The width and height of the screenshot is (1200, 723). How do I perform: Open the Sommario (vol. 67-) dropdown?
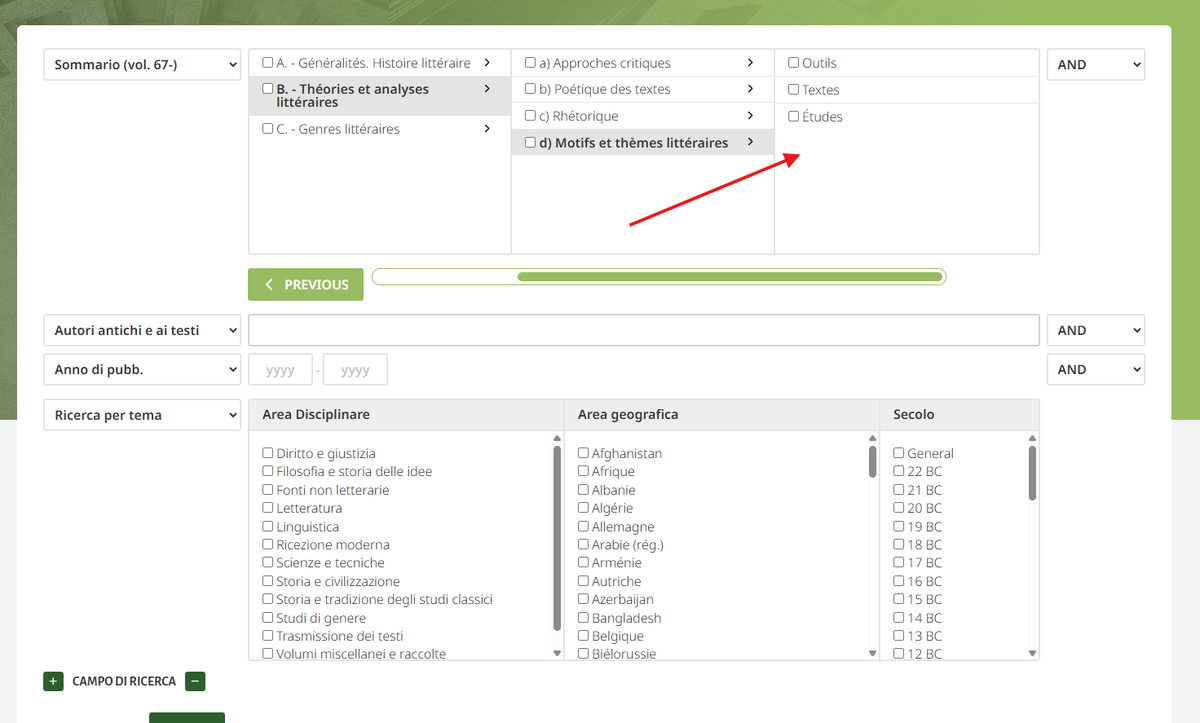tap(142, 65)
